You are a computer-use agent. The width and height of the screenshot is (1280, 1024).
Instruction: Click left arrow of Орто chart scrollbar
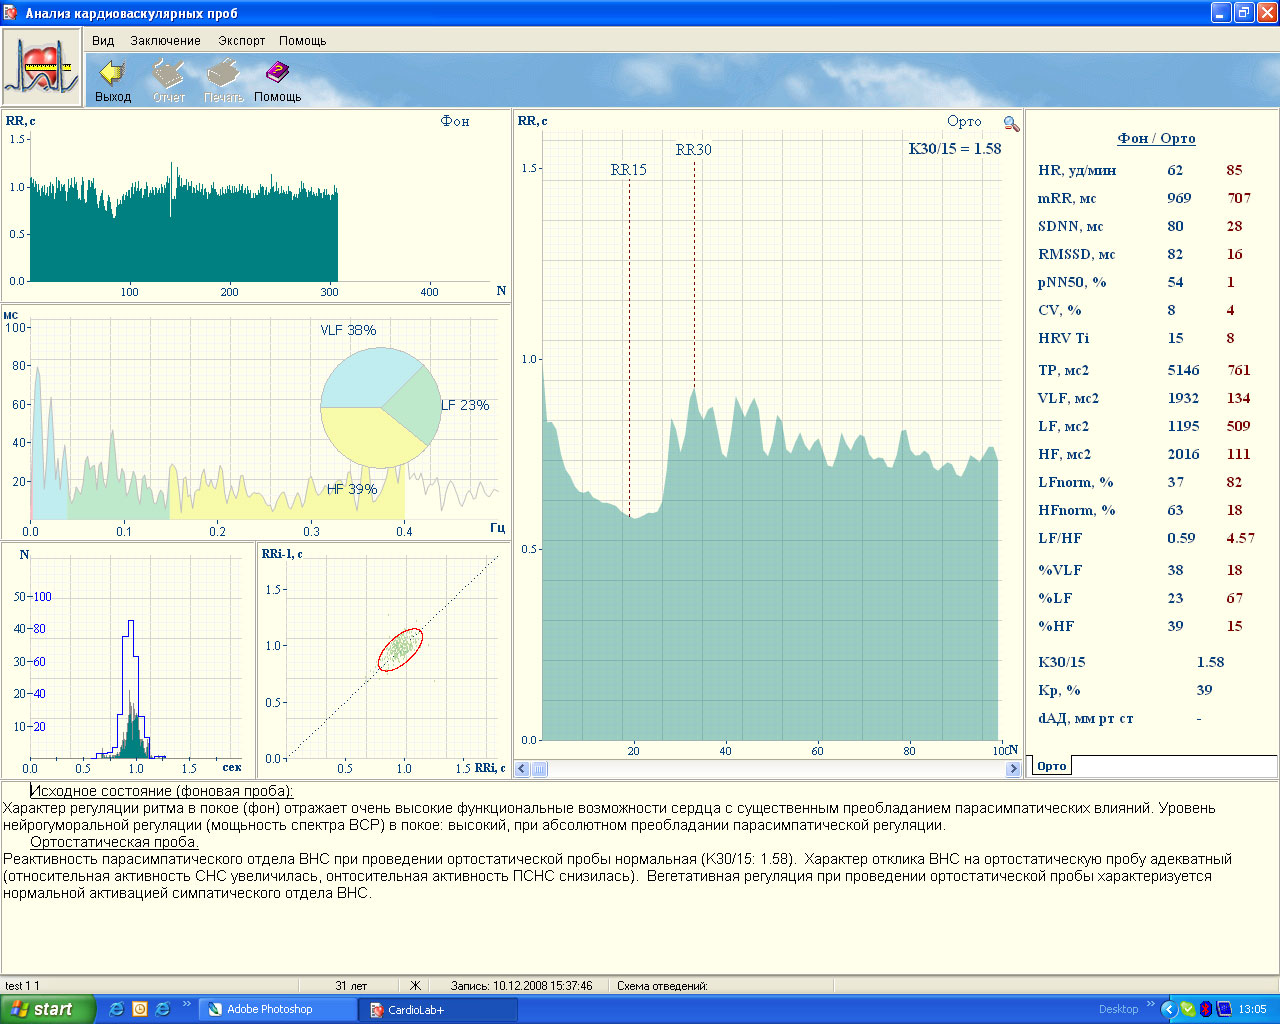(x=523, y=769)
